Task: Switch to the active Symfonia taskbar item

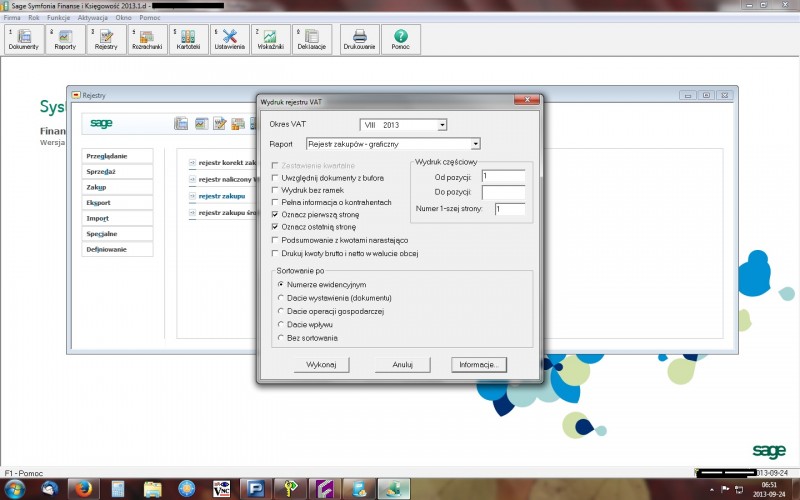Action: [393, 489]
